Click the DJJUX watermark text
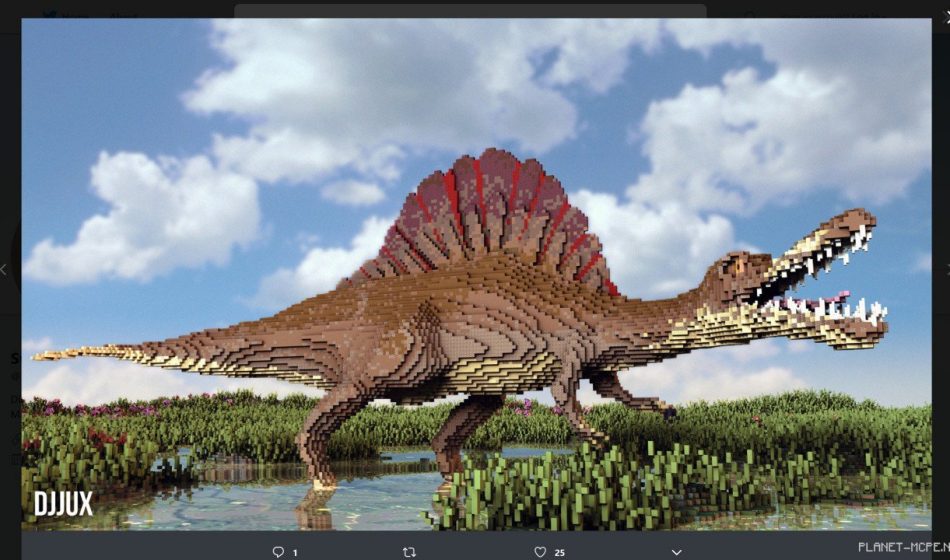This screenshot has height=560, width=950. click(x=63, y=504)
